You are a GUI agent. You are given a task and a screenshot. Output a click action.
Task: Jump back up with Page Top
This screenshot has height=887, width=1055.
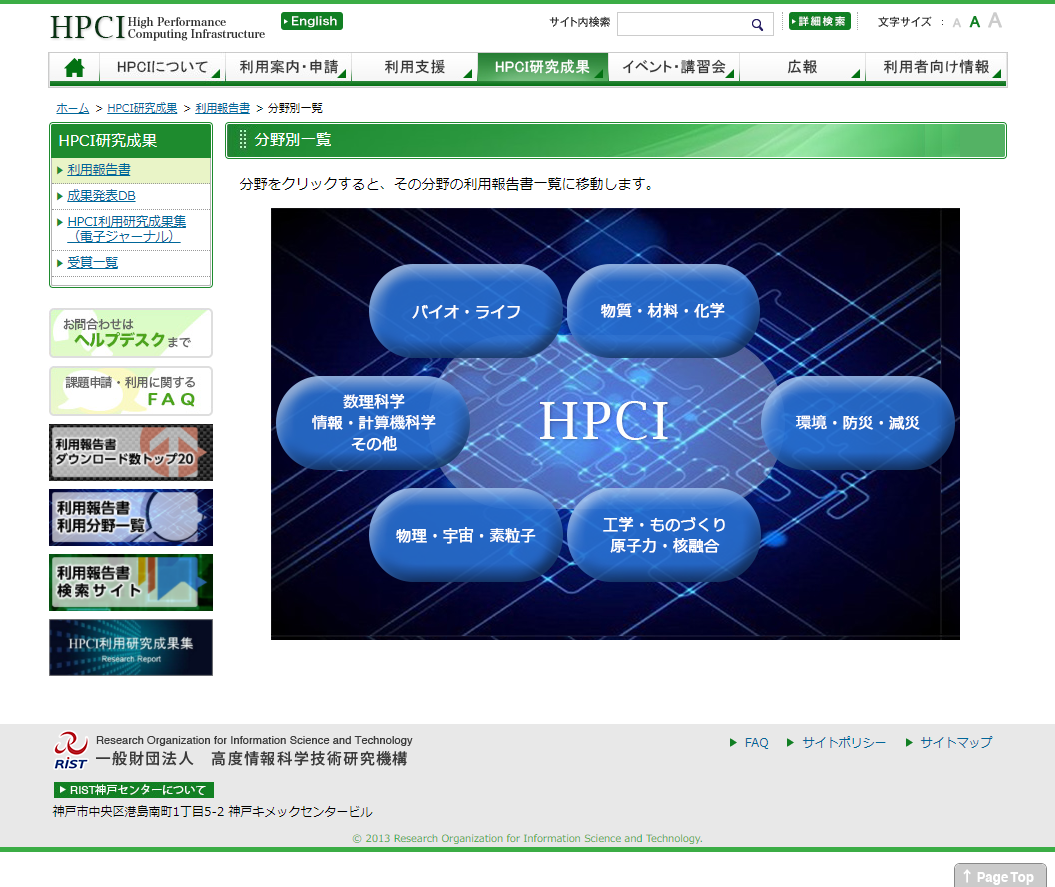click(1000, 876)
